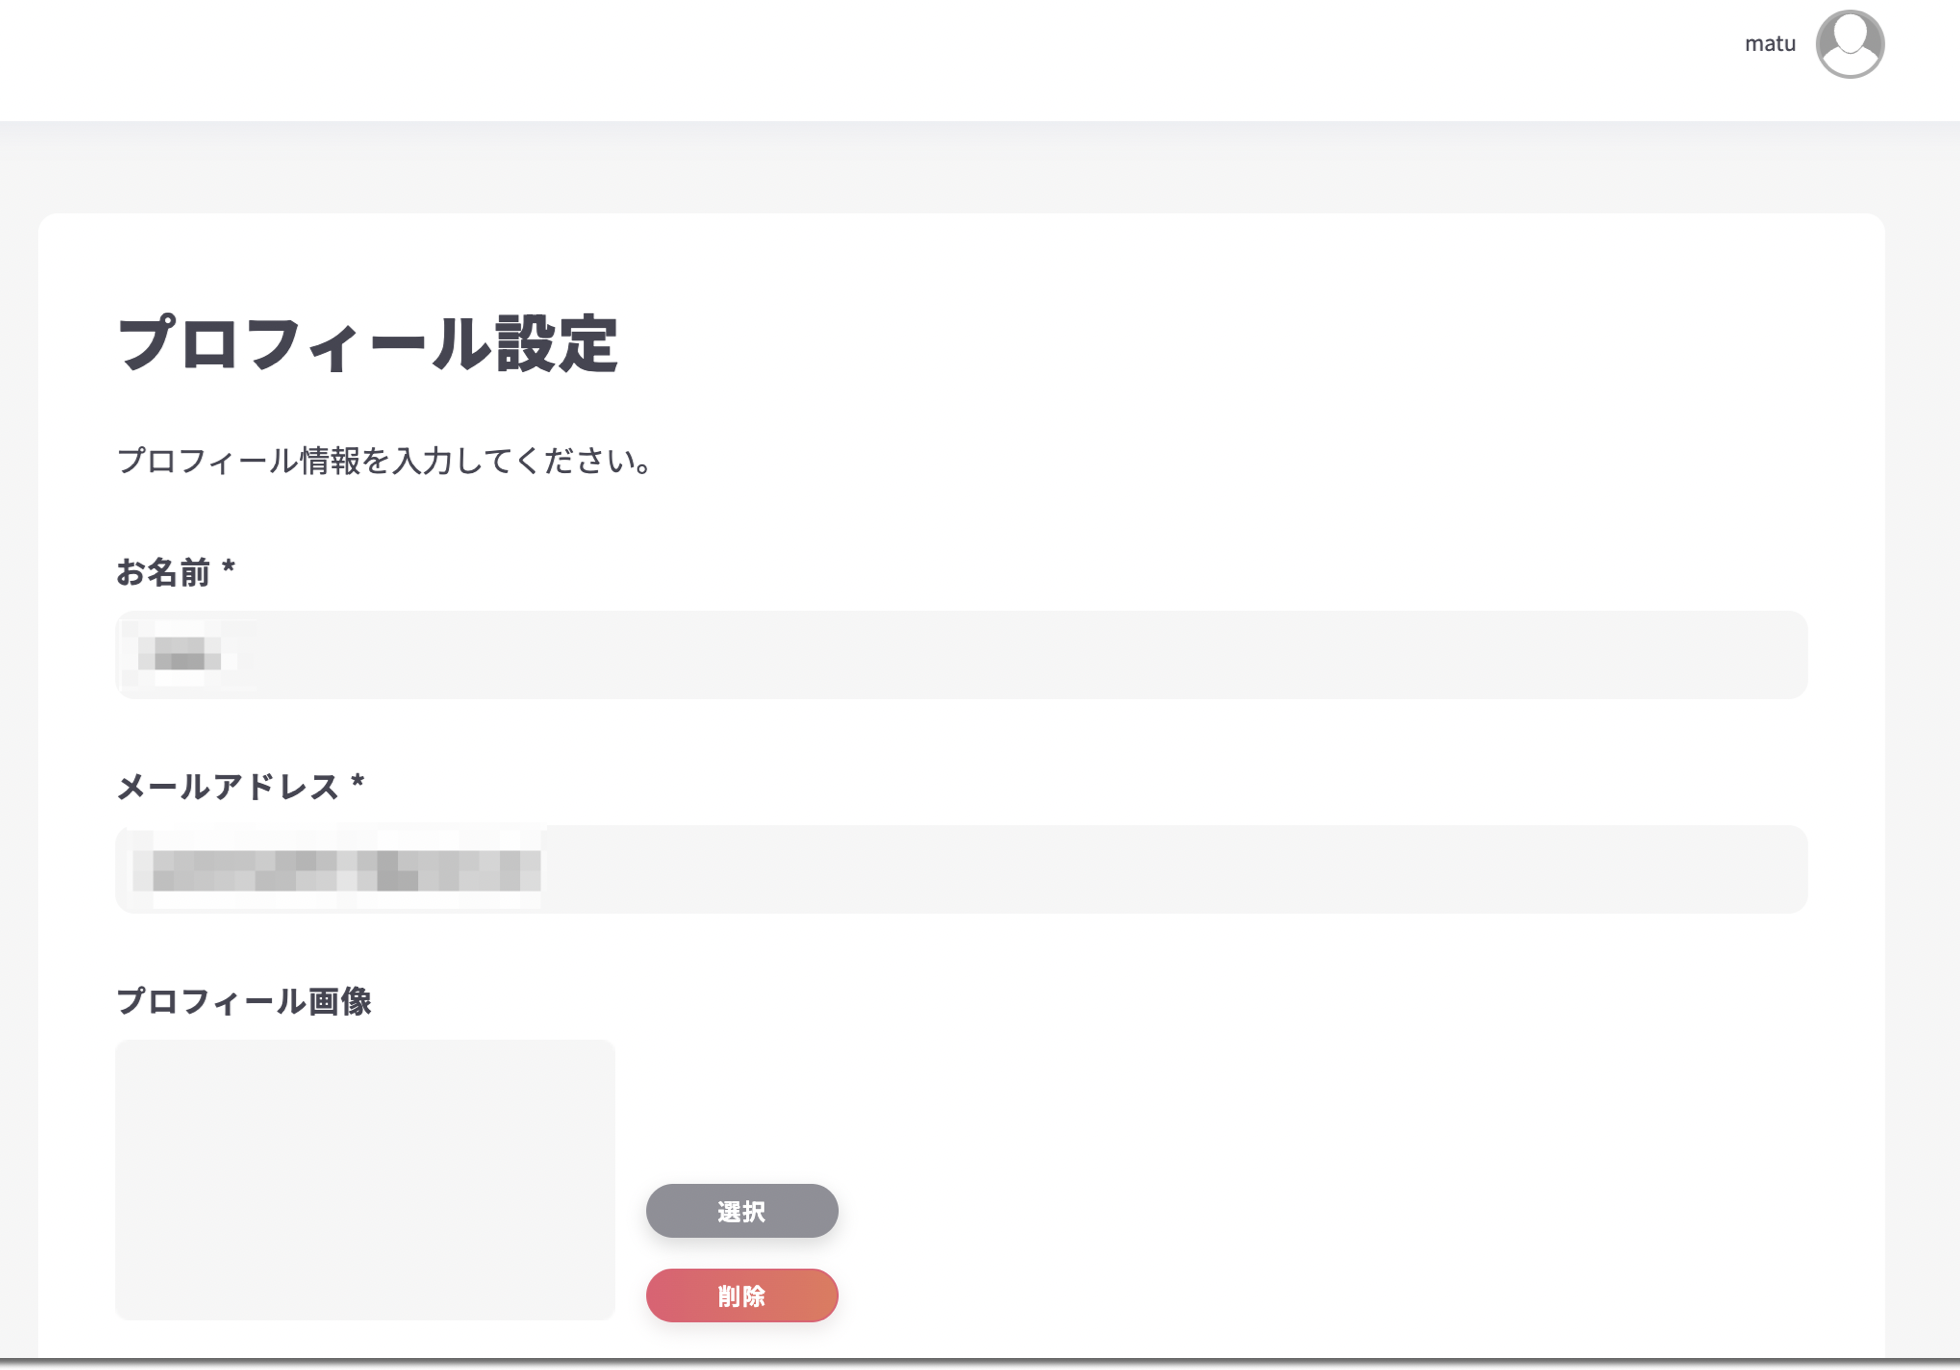
Task: Open the account menu via profile photo circle
Action: click(x=1851, y=43)
